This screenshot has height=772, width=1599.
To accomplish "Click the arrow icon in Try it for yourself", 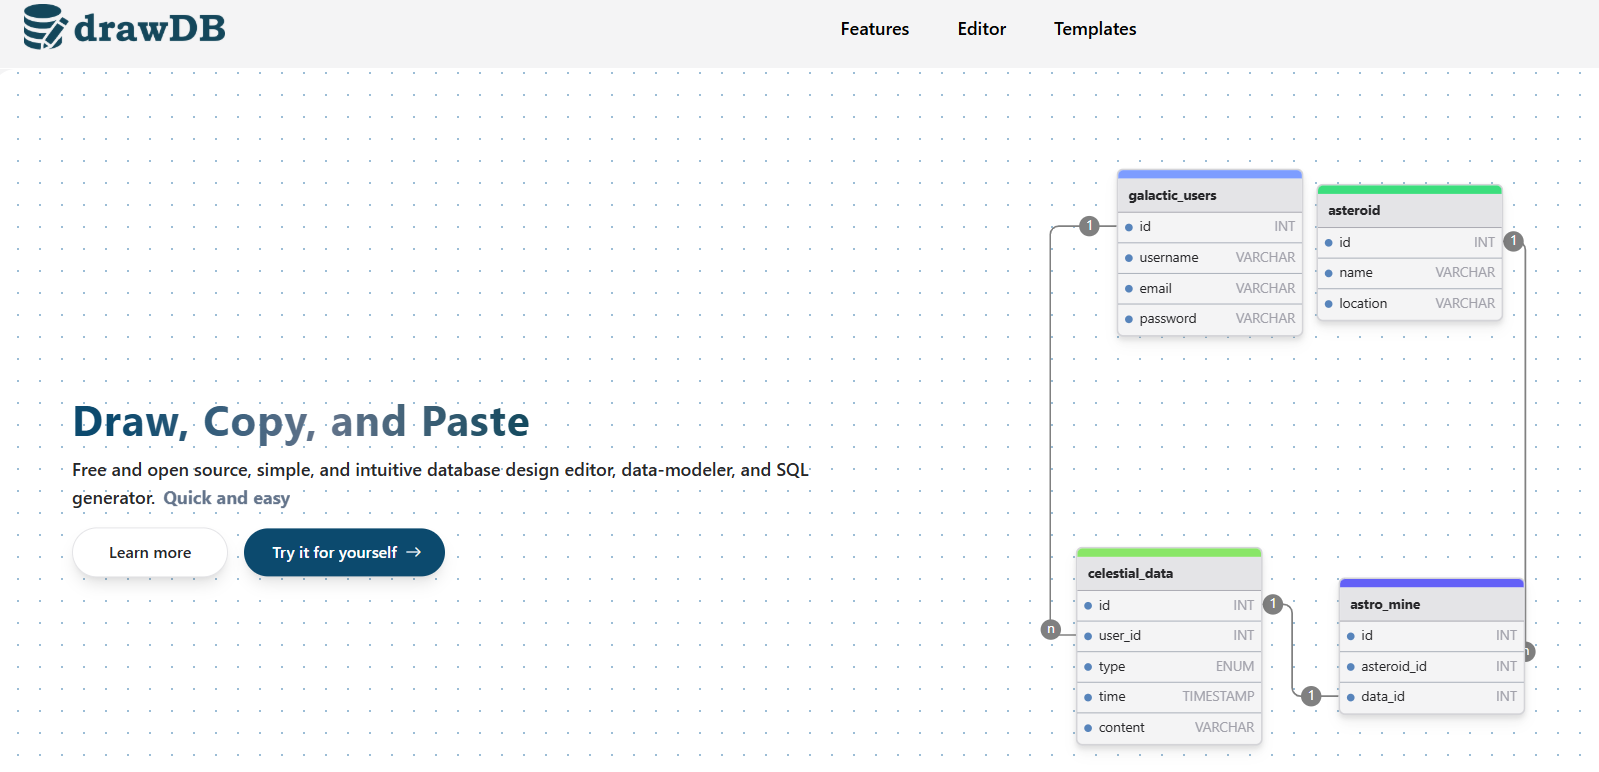I will coord(414,552).
